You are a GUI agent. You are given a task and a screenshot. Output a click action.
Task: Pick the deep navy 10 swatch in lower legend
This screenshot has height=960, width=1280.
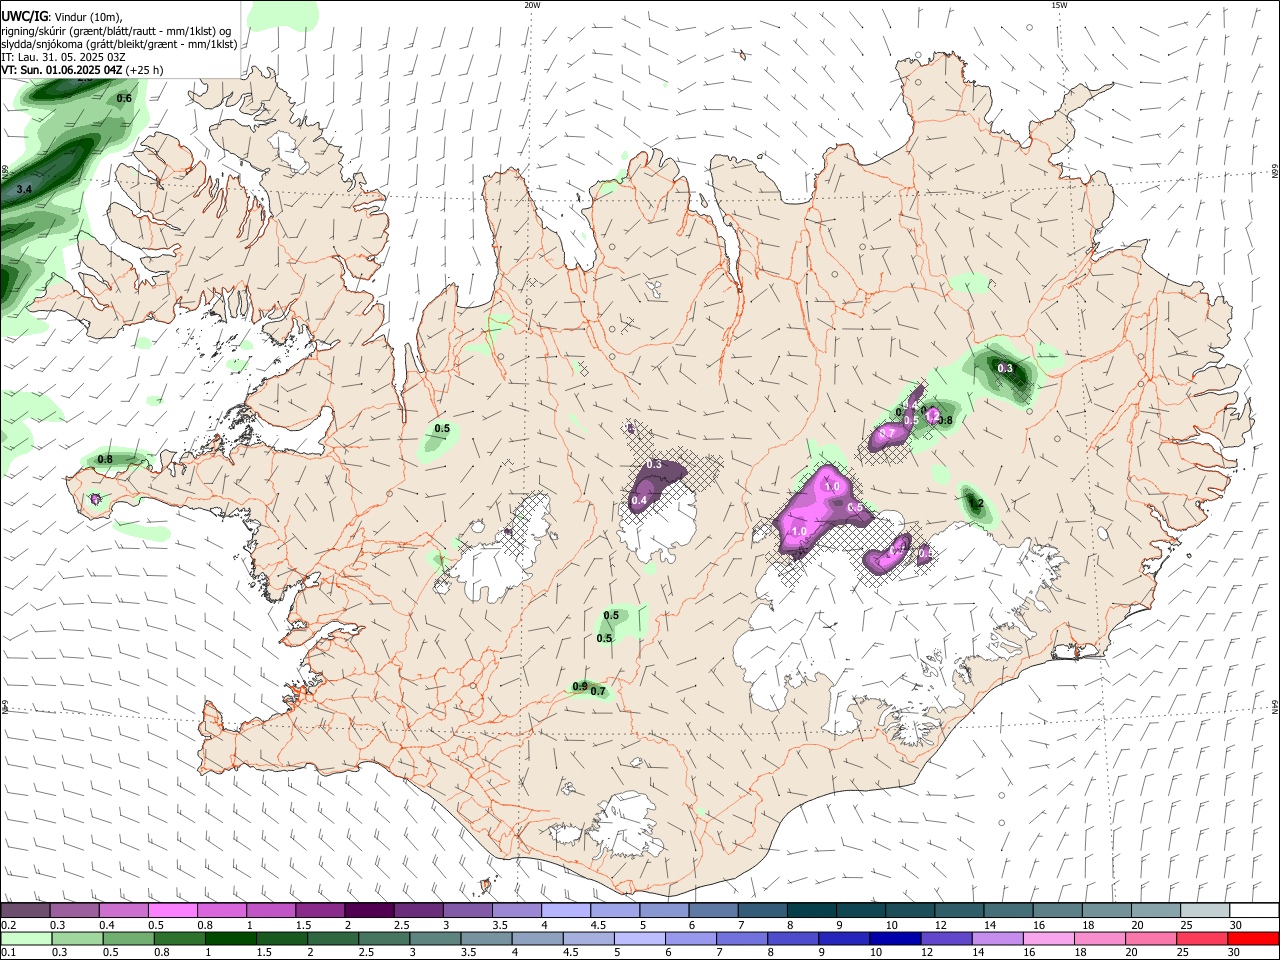pos(895,939)
